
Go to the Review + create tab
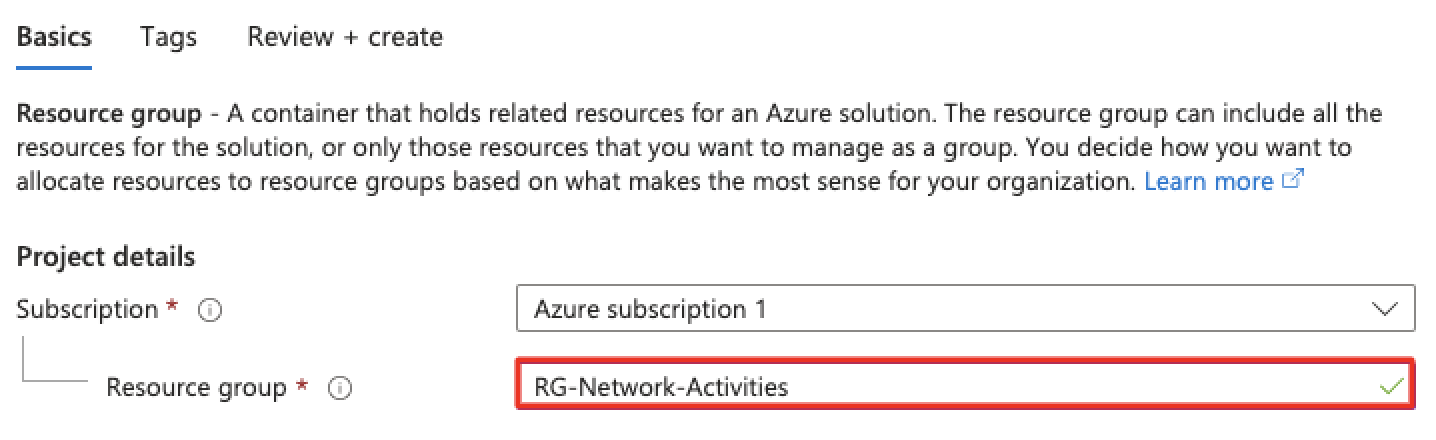point(345,37)
